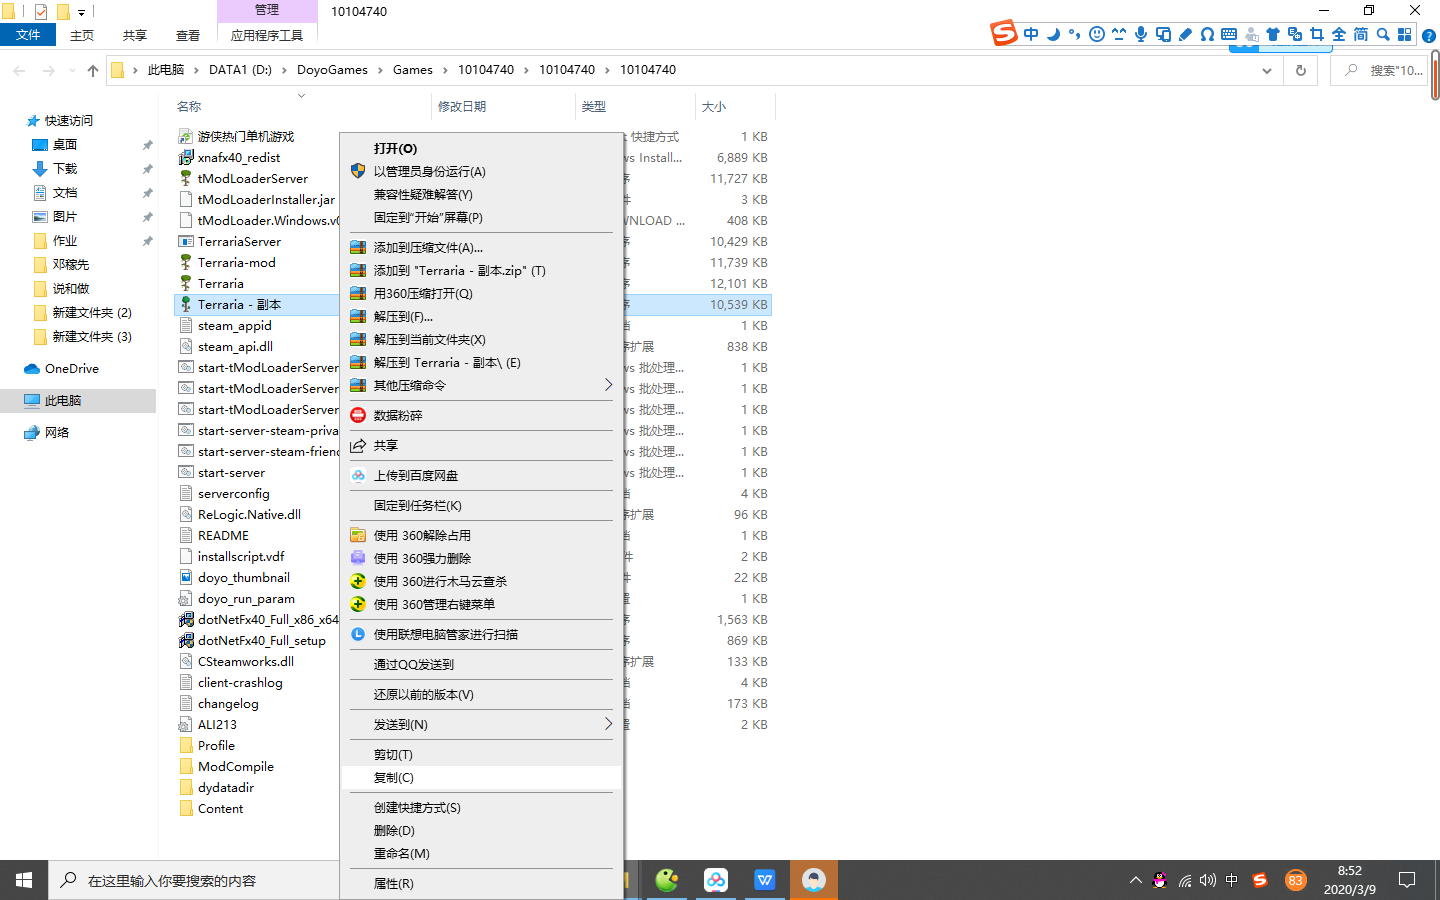Select Delete in the context menu
Image resolution: width=1440 pixels, height=900 pixels.
(x=481, y=831)
